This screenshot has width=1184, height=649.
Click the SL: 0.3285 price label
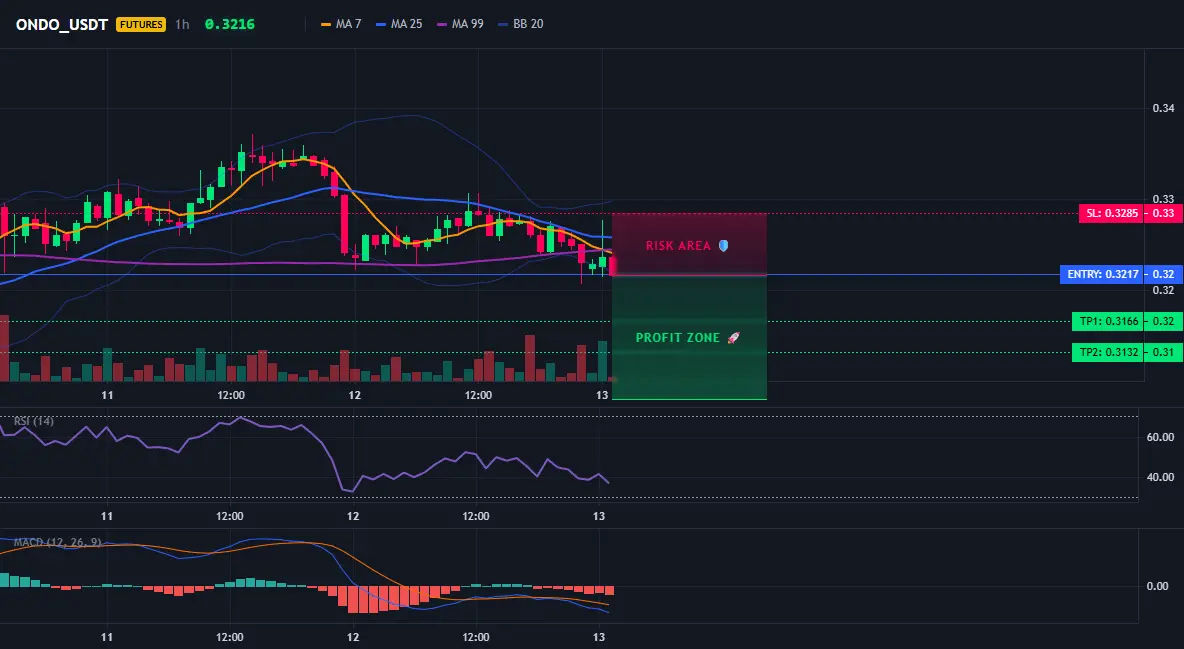click(1110, 213)
